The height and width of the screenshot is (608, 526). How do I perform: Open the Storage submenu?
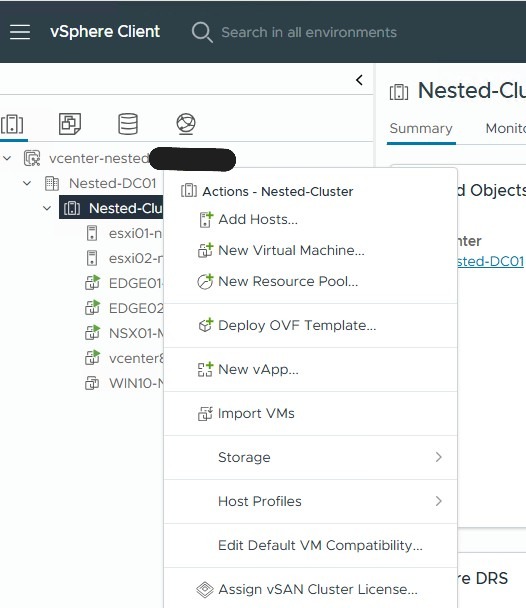[310, 457]
